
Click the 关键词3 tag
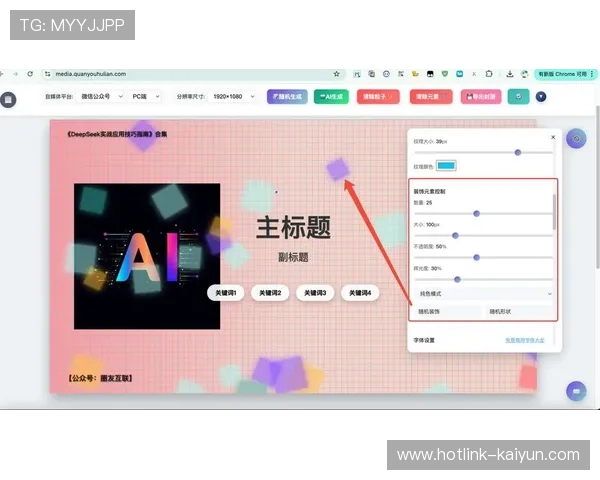click(x=315, y=293)
